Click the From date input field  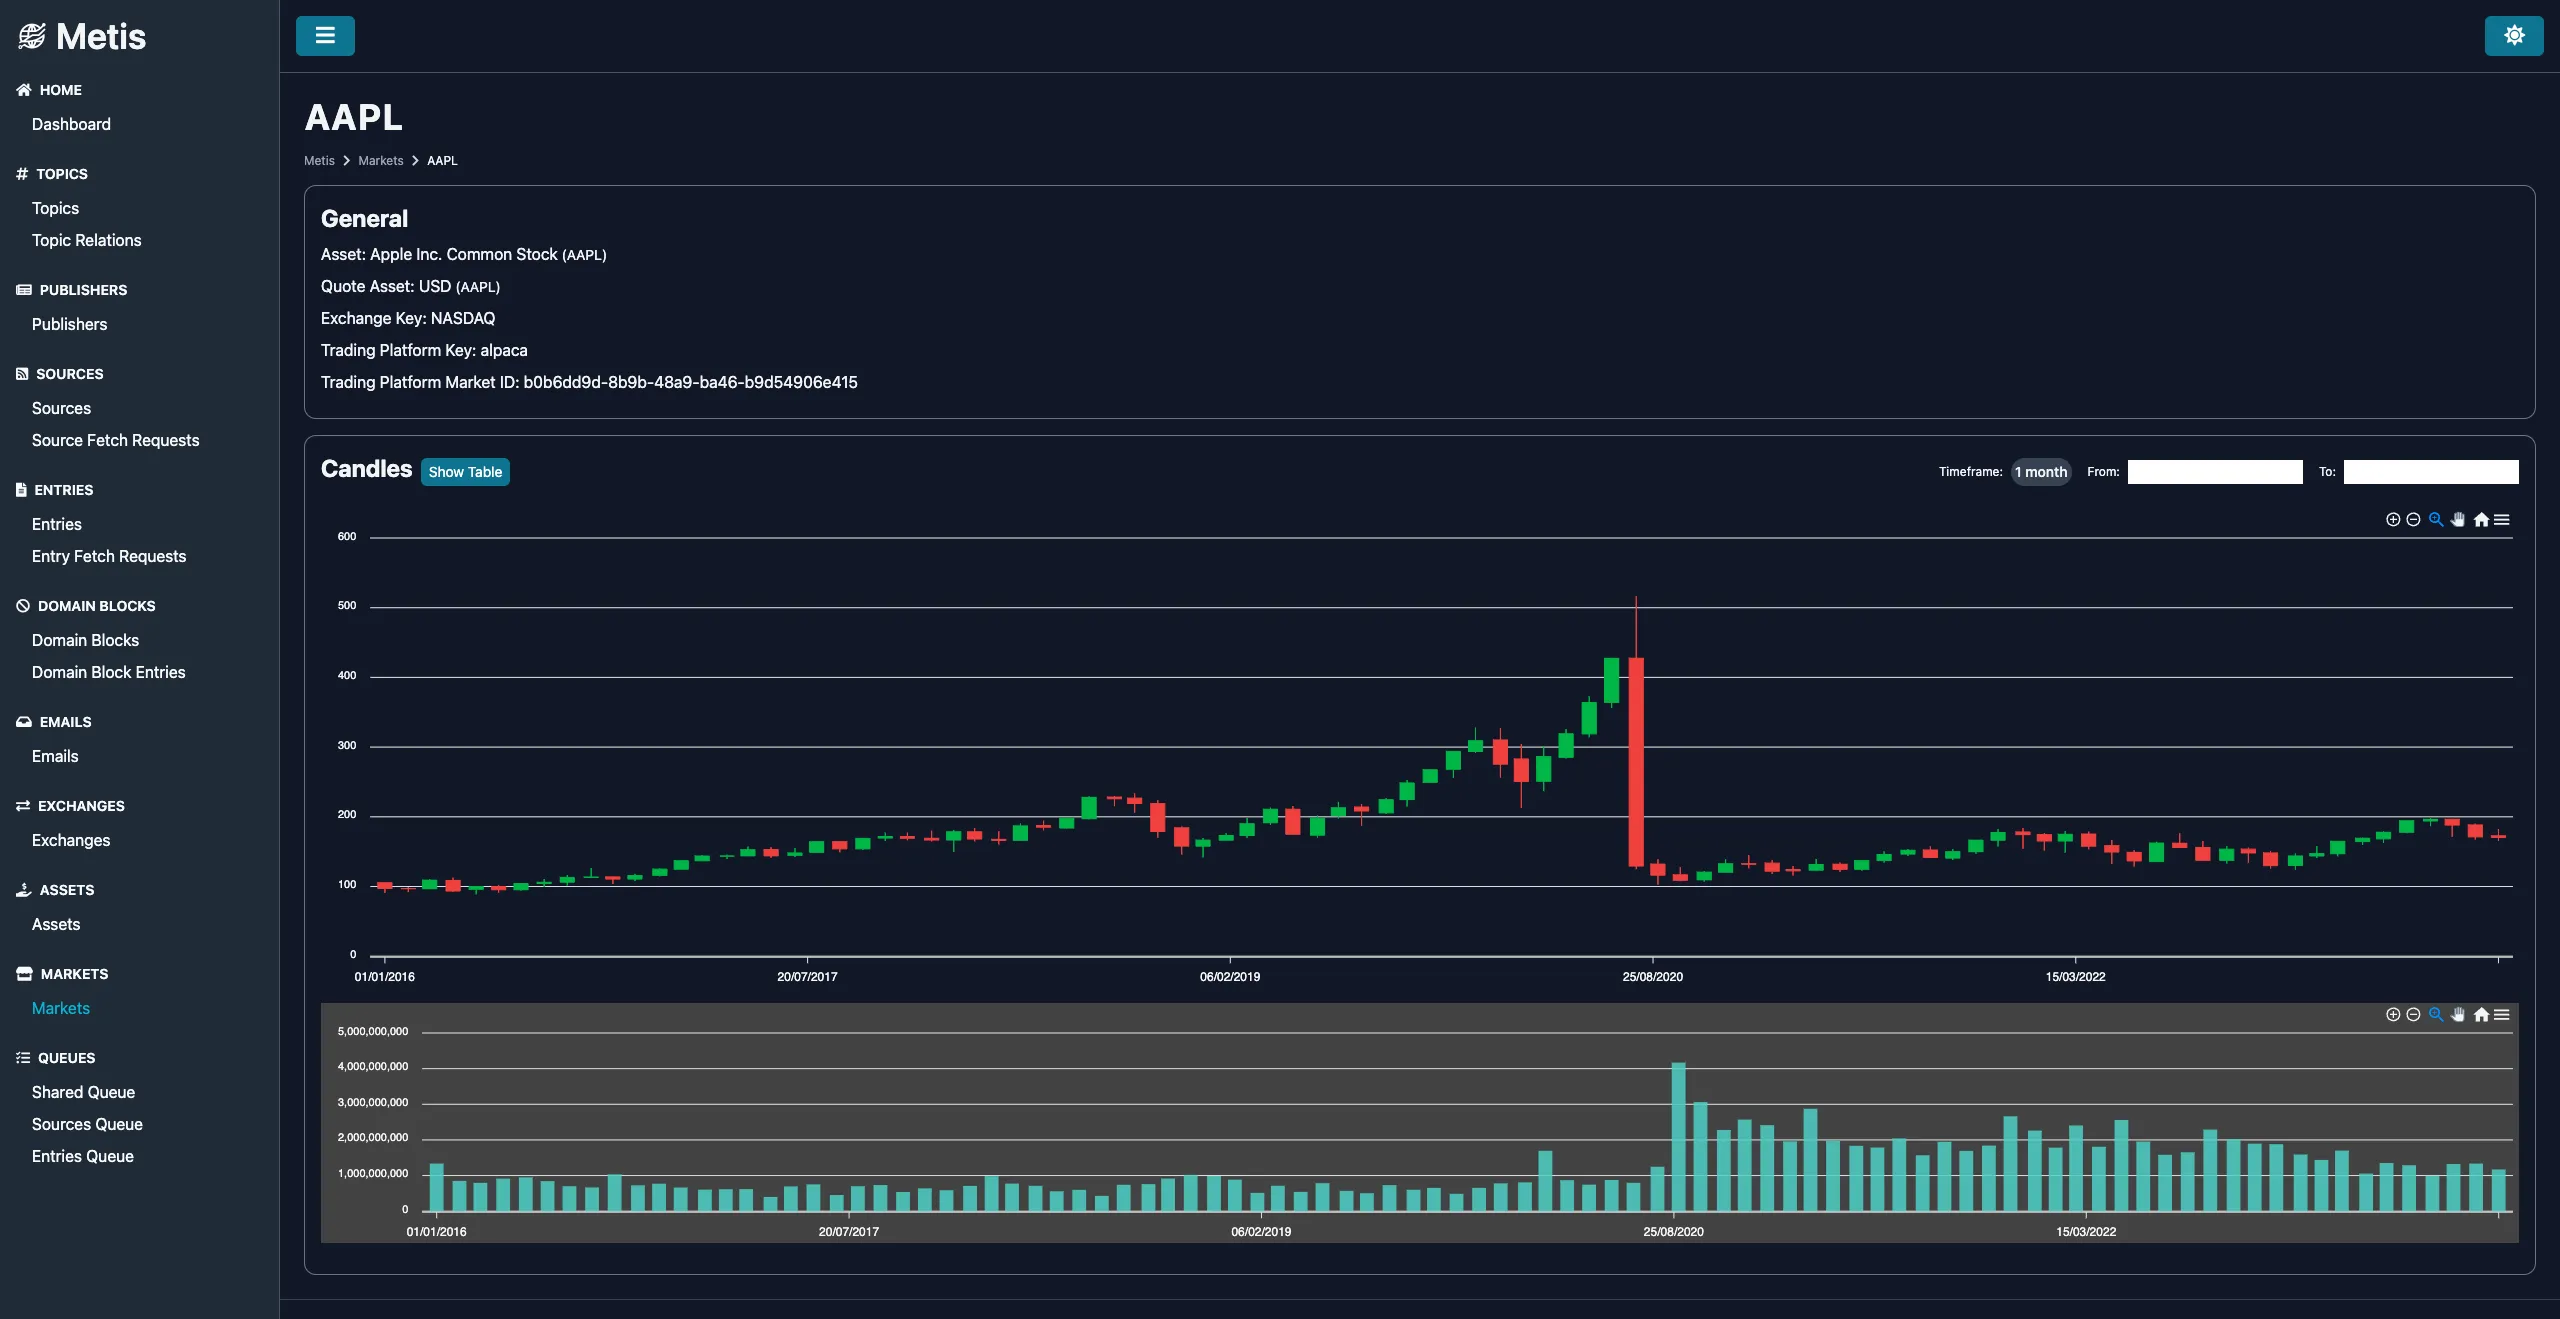(x=2215, y=471)
